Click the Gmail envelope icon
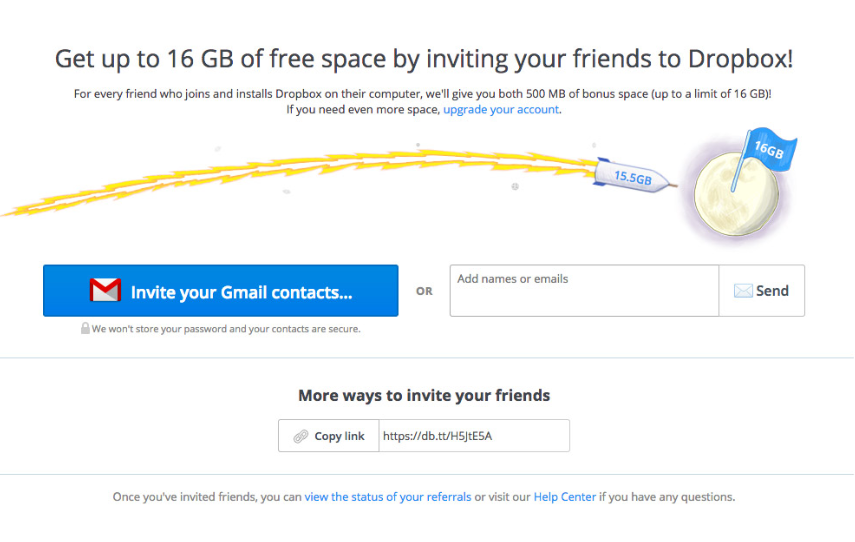Viewport: 855px width, 542px height. 105,291
